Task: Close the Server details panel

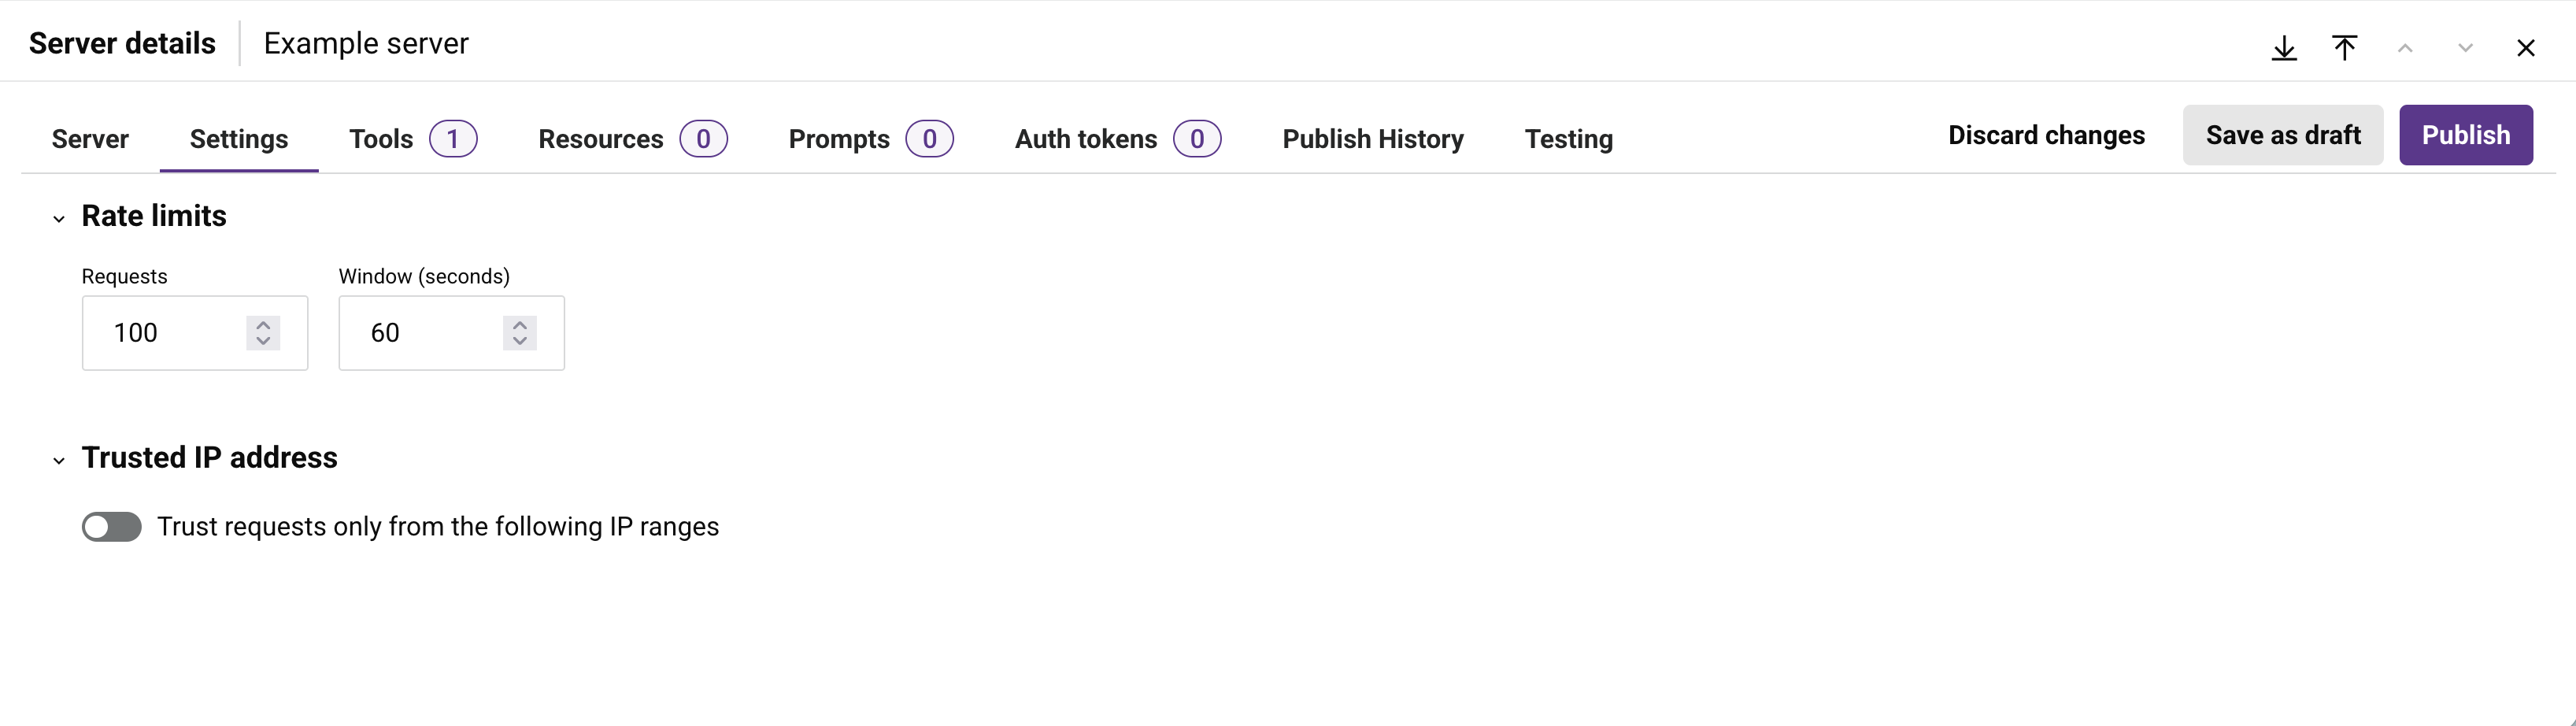Action: (x=2526, y=48)
